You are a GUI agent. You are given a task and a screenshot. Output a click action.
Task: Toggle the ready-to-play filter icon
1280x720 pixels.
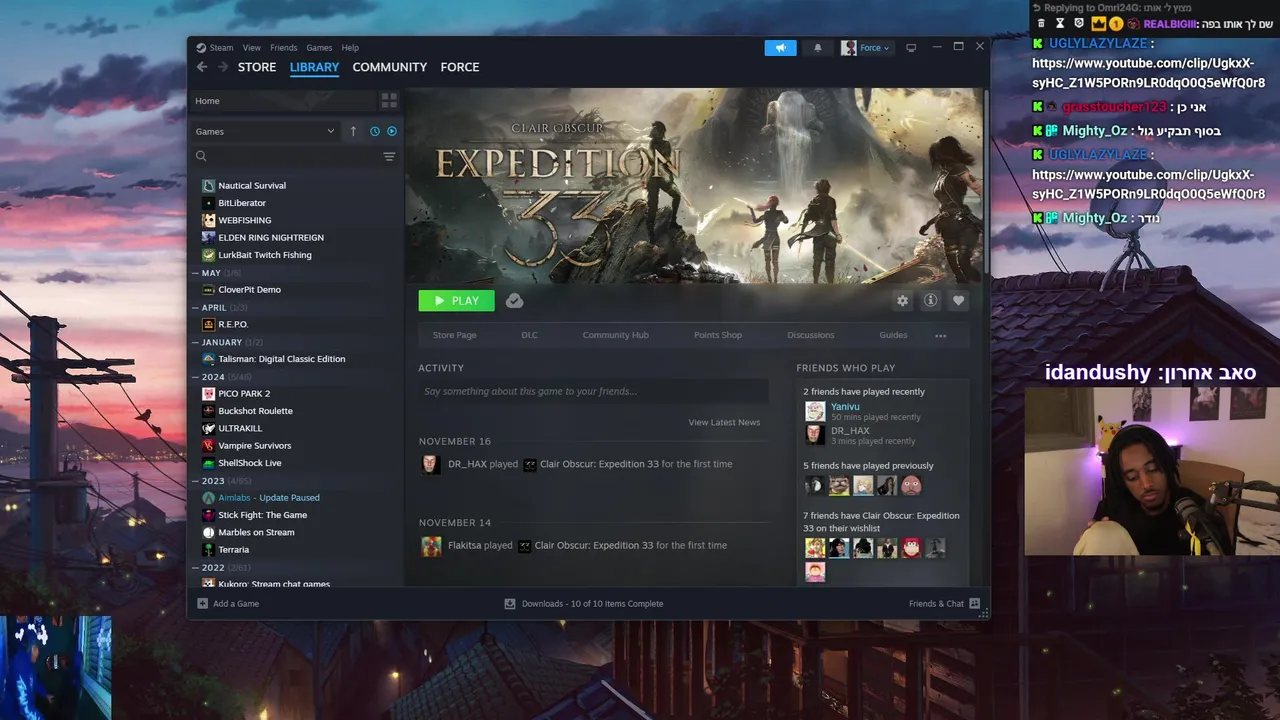(x=391, y=131)
